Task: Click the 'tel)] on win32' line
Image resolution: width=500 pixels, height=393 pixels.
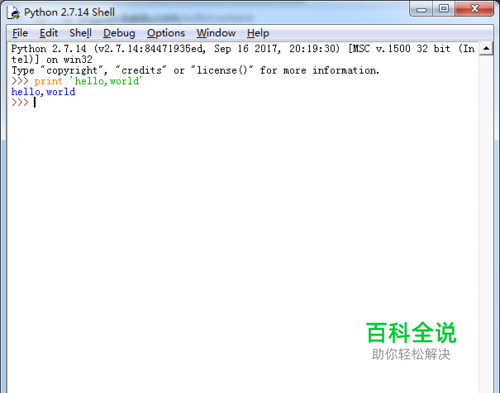Action: (x=52, y=60)
